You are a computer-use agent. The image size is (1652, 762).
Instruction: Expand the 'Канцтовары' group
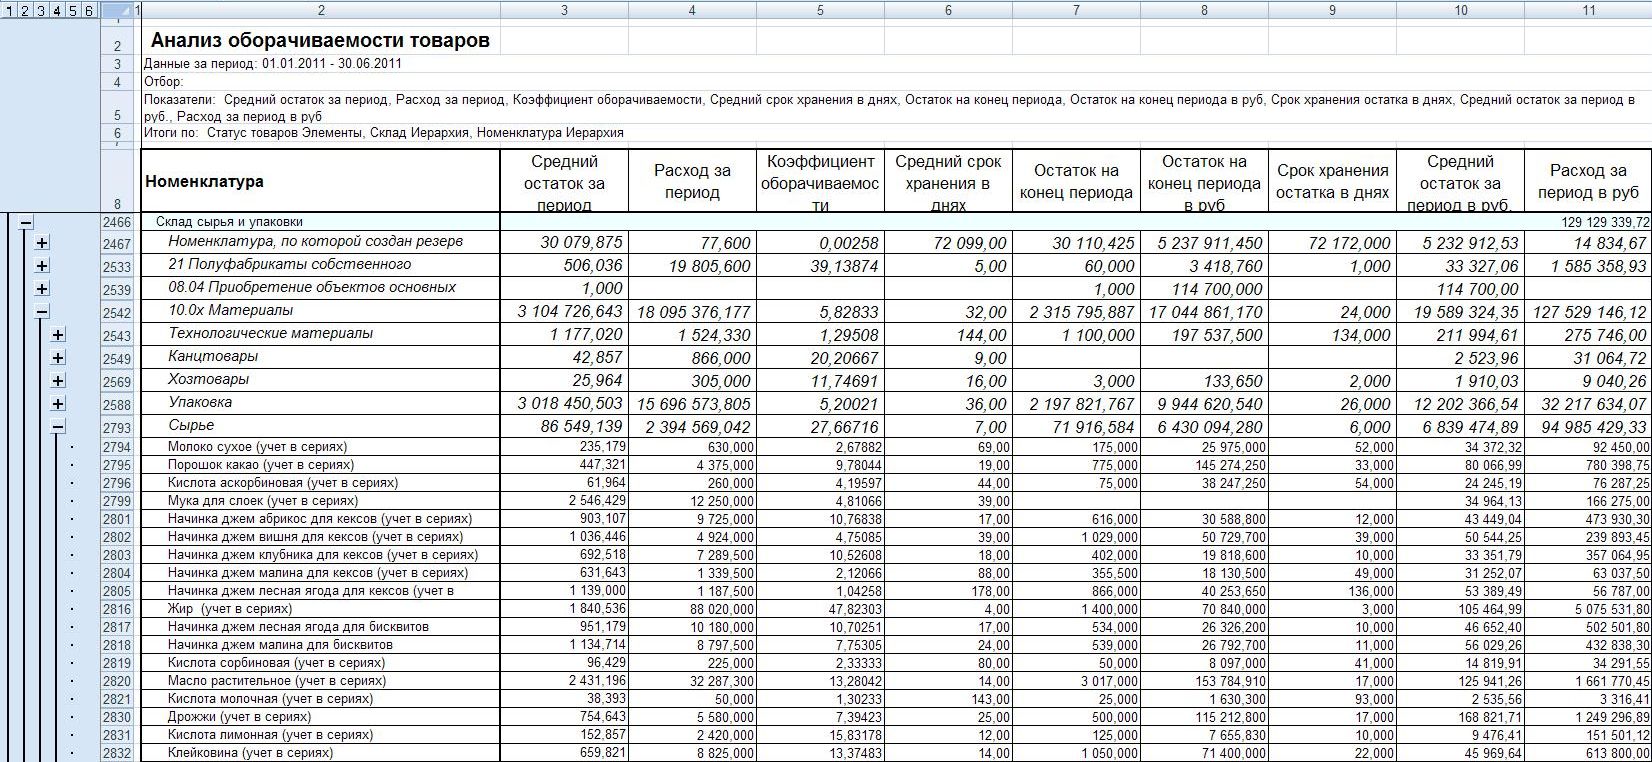(x=58, y=358)
